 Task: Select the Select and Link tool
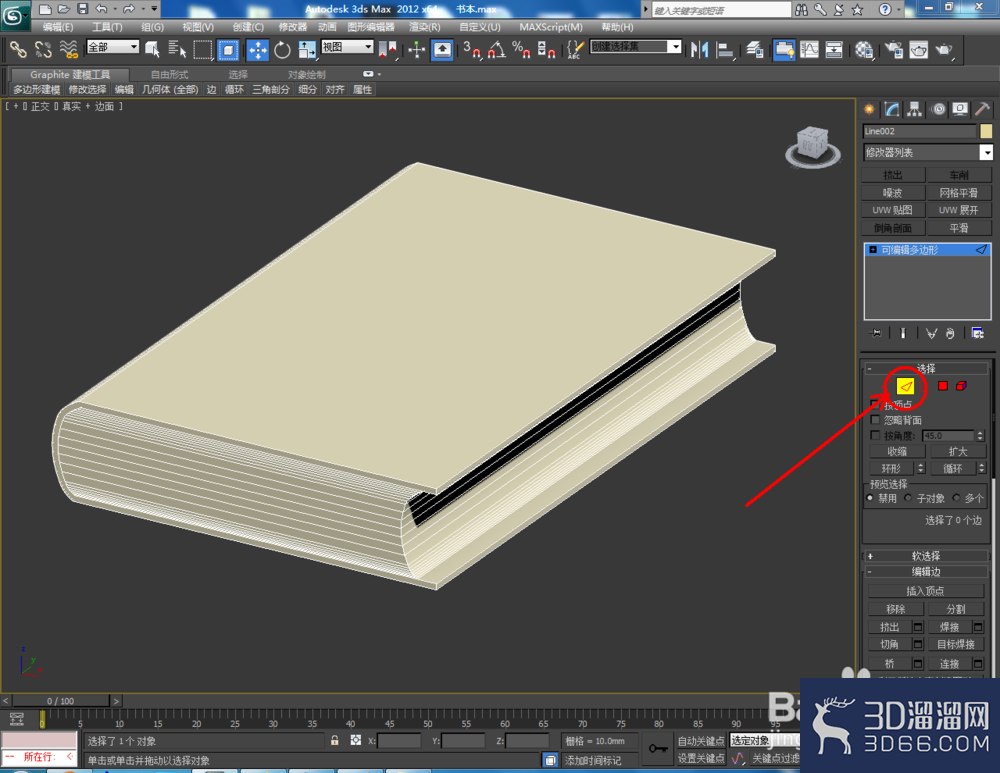click(x=17, y=49)
